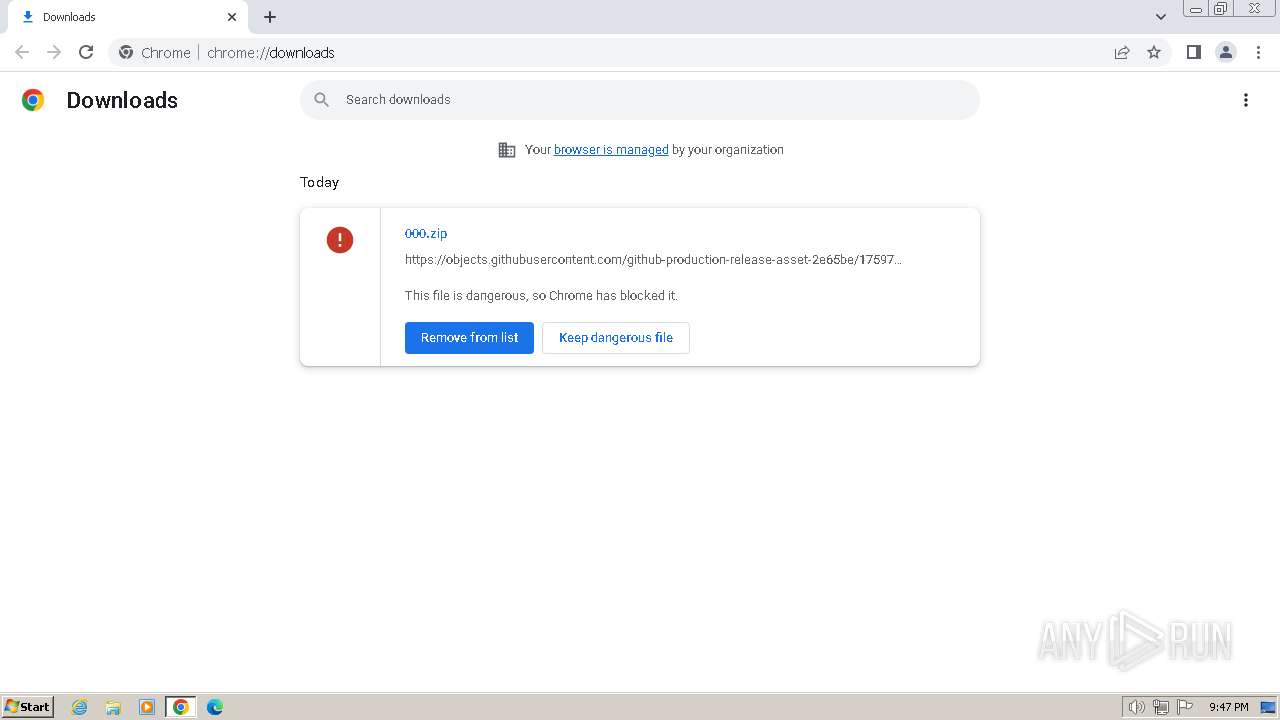
Task: Click Keep dangerous file button
Action: [616, 338]
